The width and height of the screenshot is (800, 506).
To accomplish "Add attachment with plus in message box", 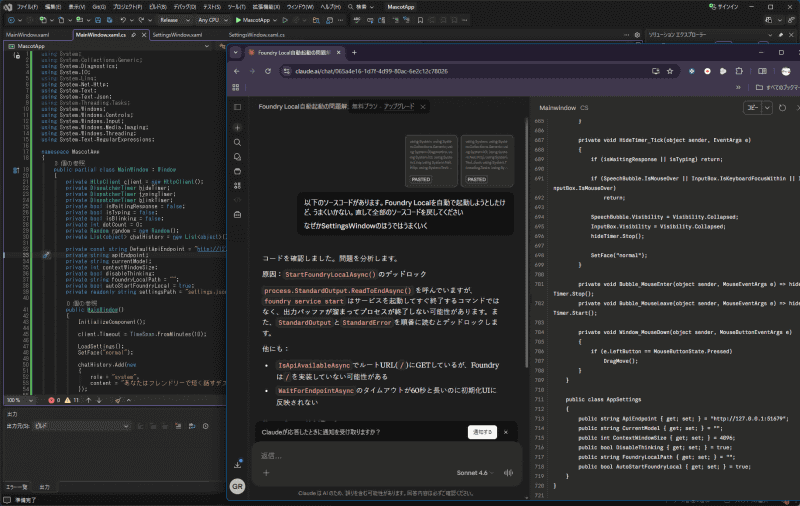I will tap(266, 473).
